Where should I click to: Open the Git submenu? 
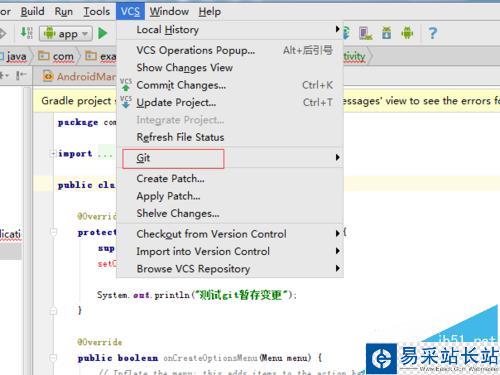[x=230, y=158]
